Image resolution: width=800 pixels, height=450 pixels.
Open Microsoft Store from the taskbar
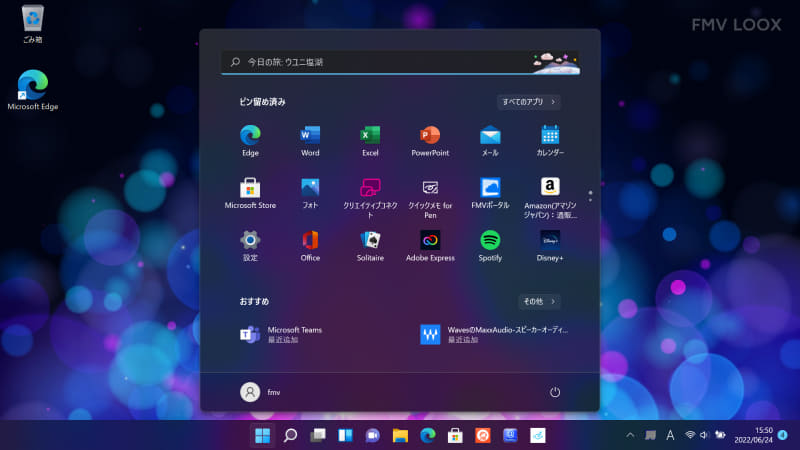tap(455, 435)
